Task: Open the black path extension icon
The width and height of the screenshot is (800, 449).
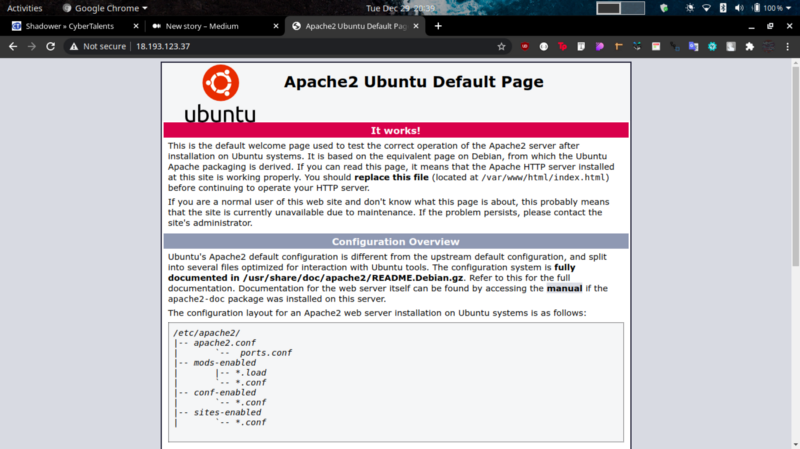Action: [674, 46]
